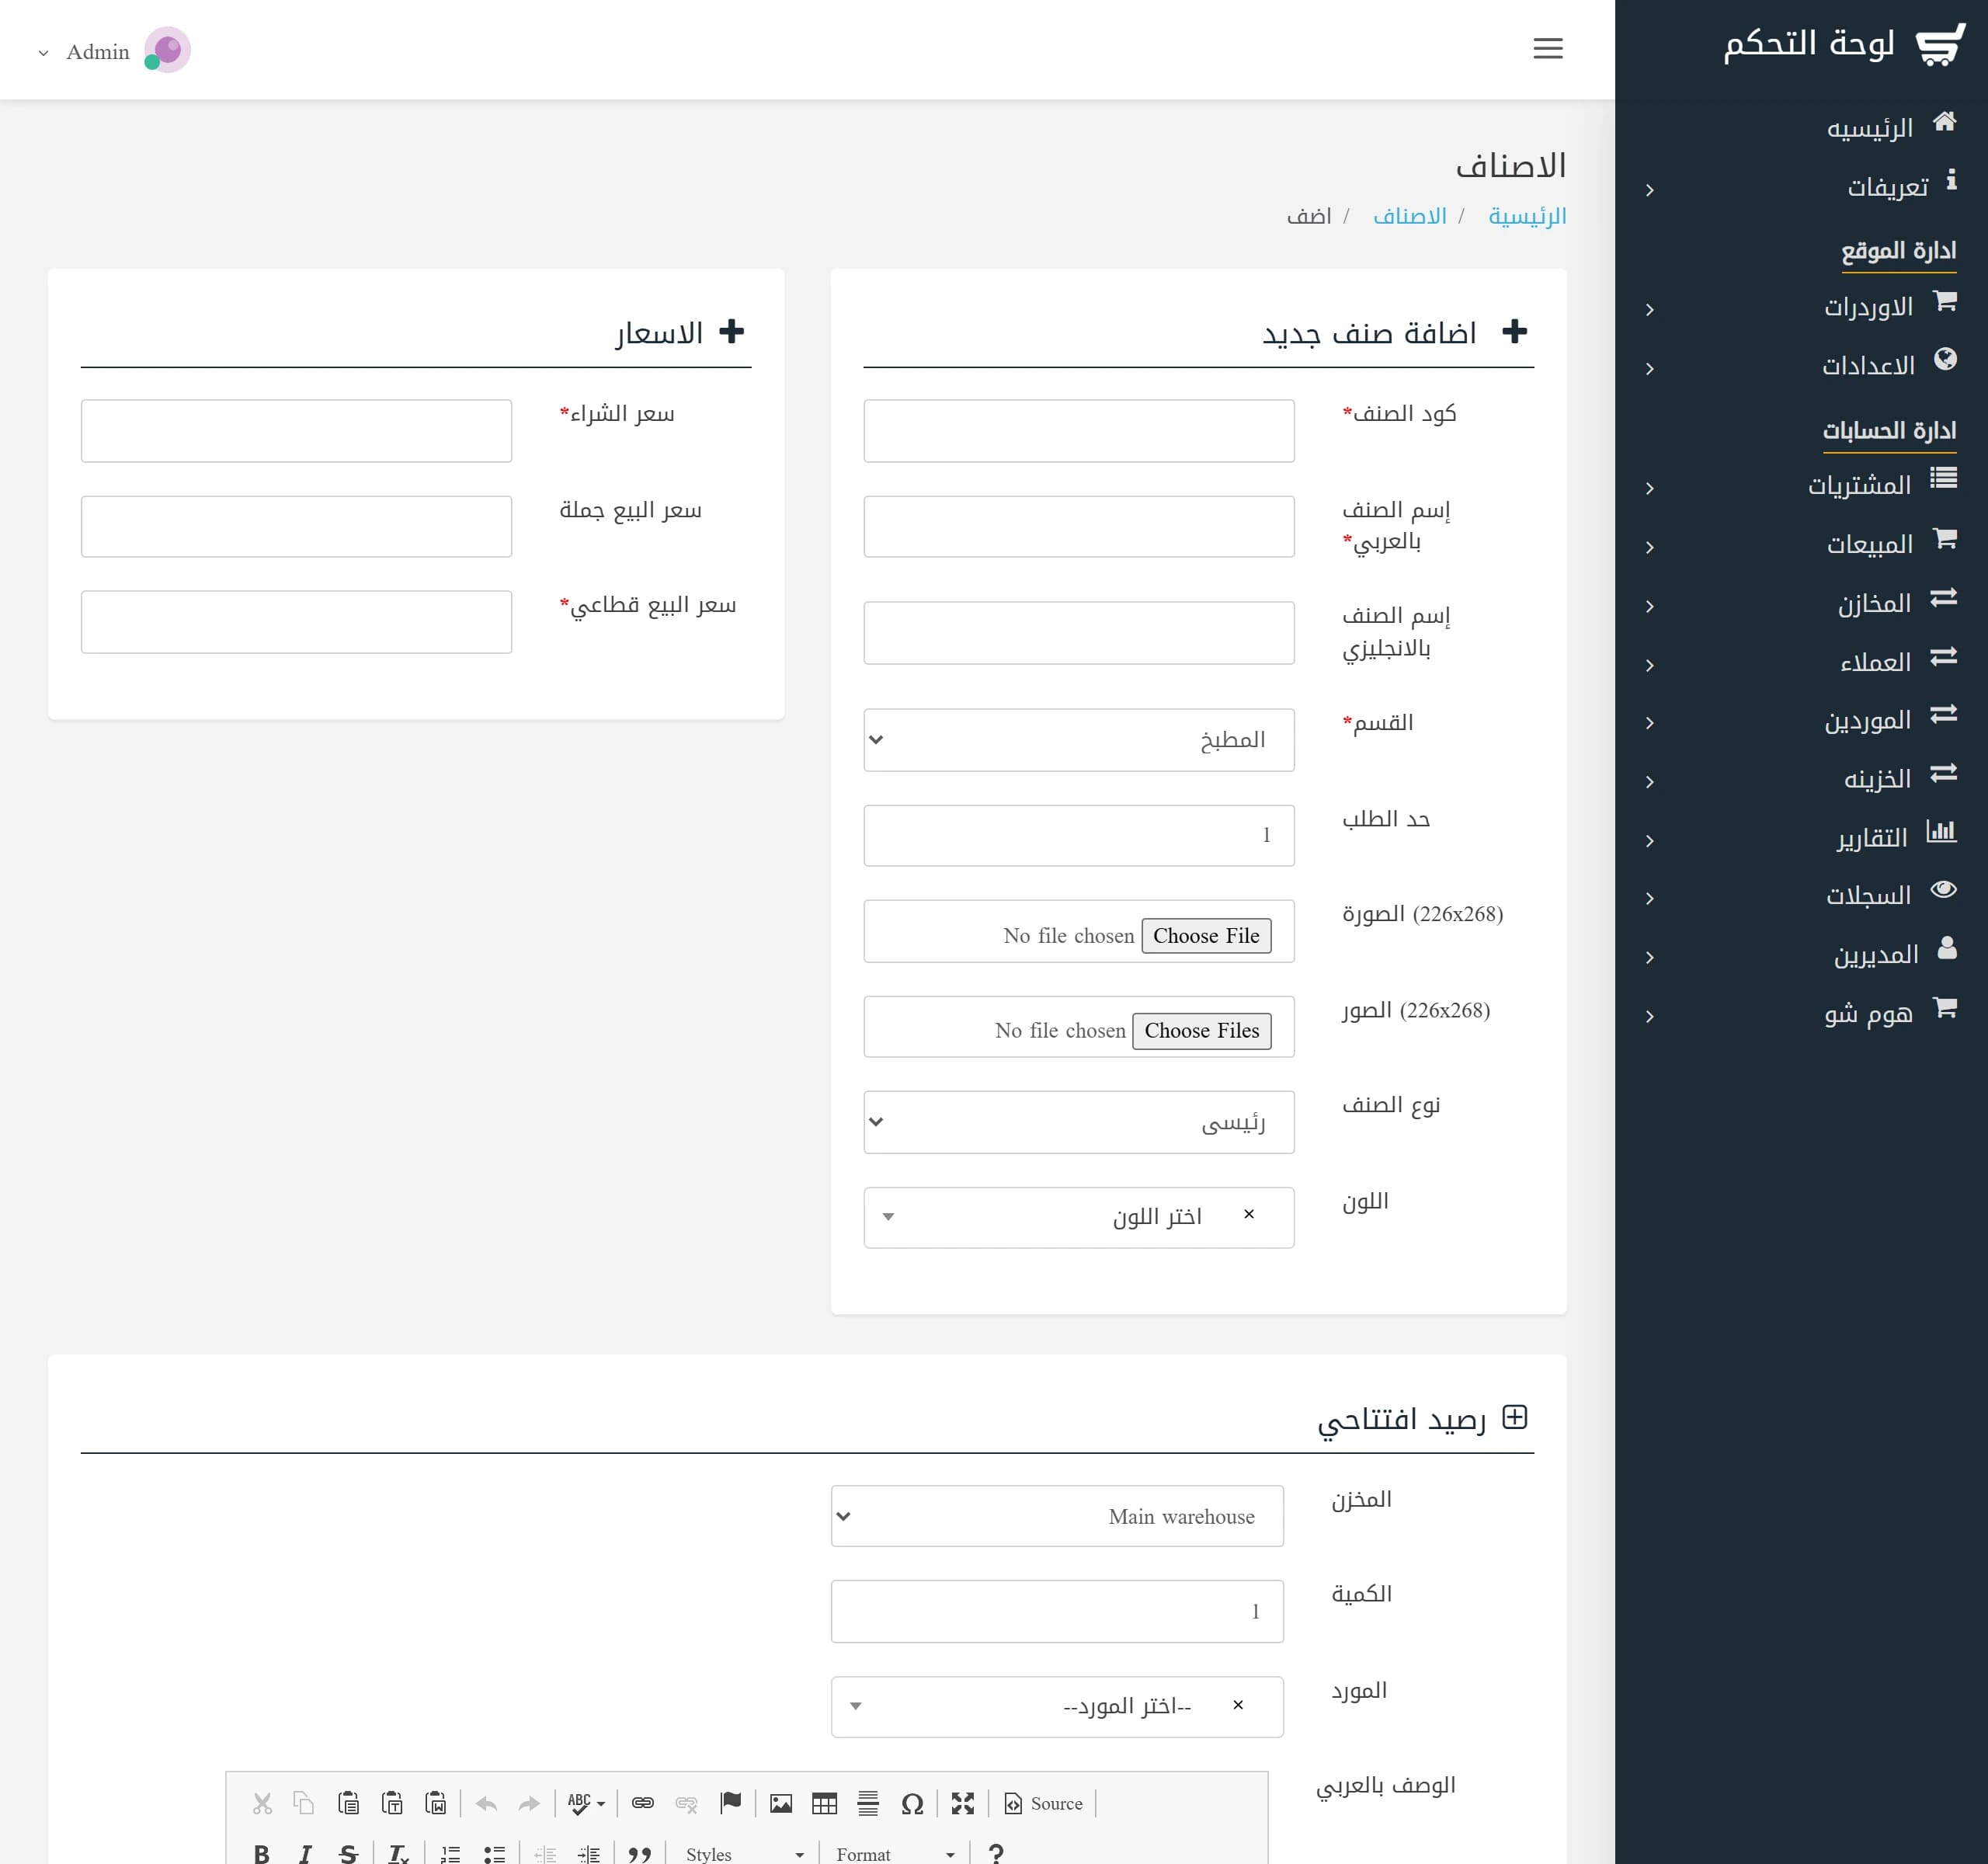Open the المخزن Main warehouse dropdown
The image size is (1988, 1864).
click(1057, 1516)
